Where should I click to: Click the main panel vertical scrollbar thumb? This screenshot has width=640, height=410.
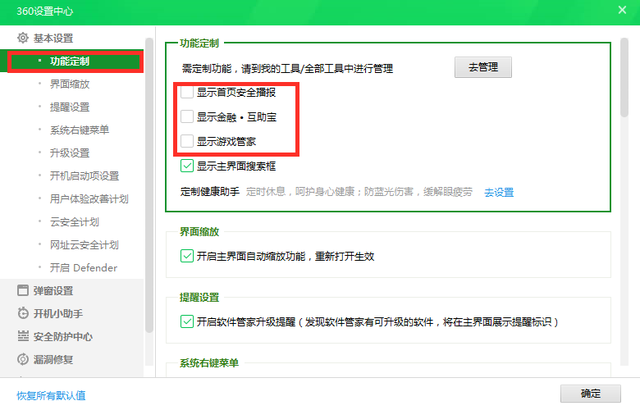point(624,78)
